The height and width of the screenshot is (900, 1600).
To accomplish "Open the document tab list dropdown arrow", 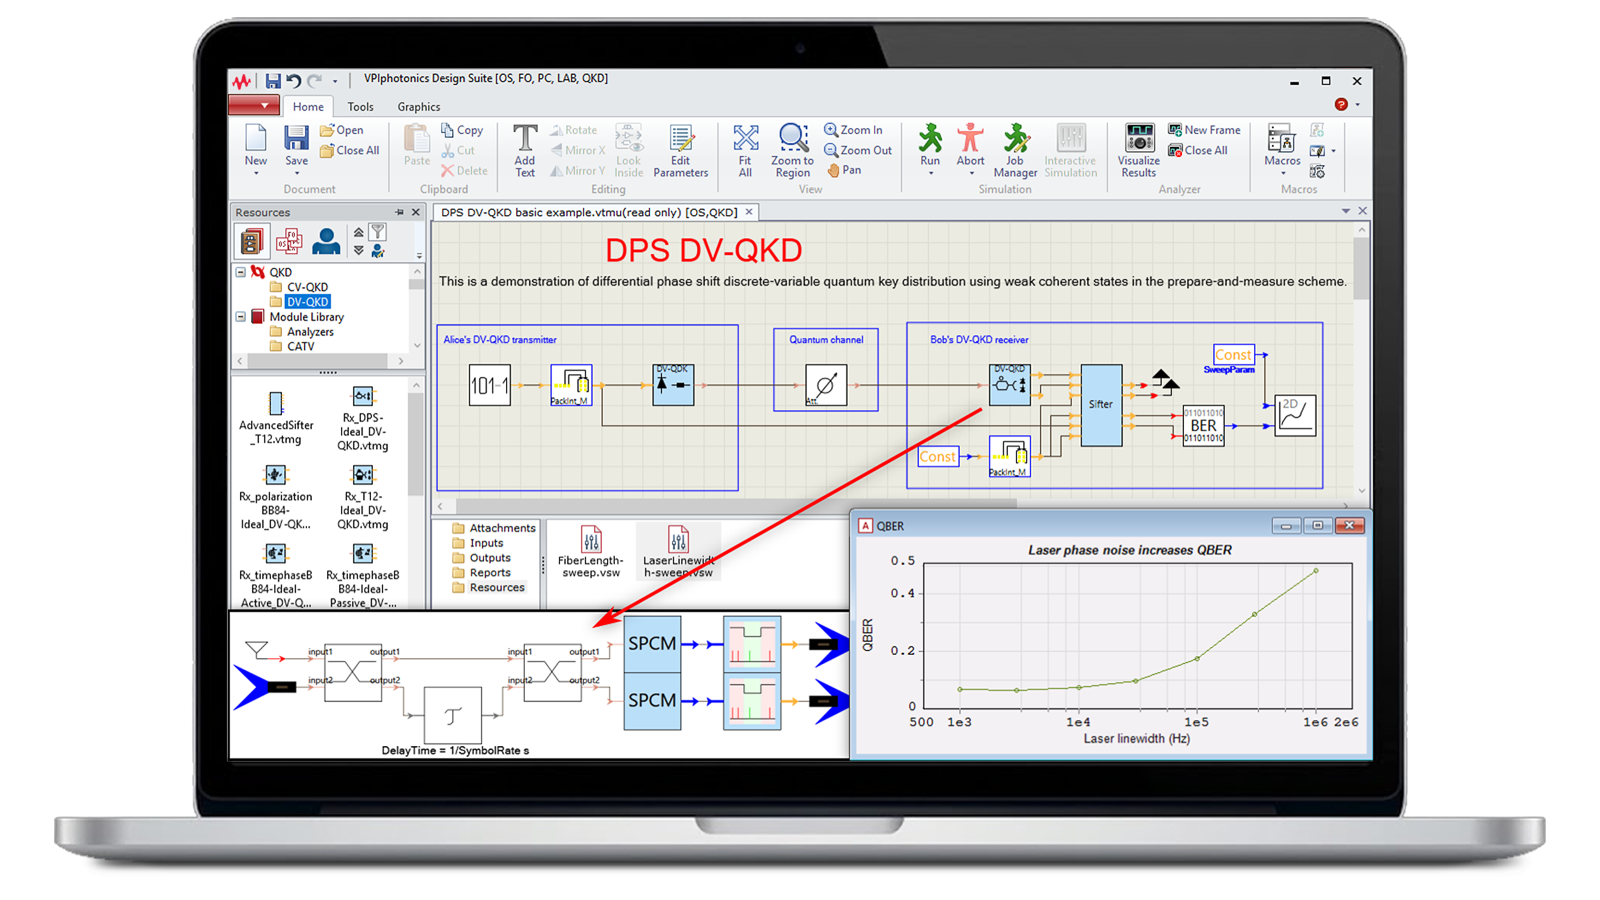I will click(1346, 212).
